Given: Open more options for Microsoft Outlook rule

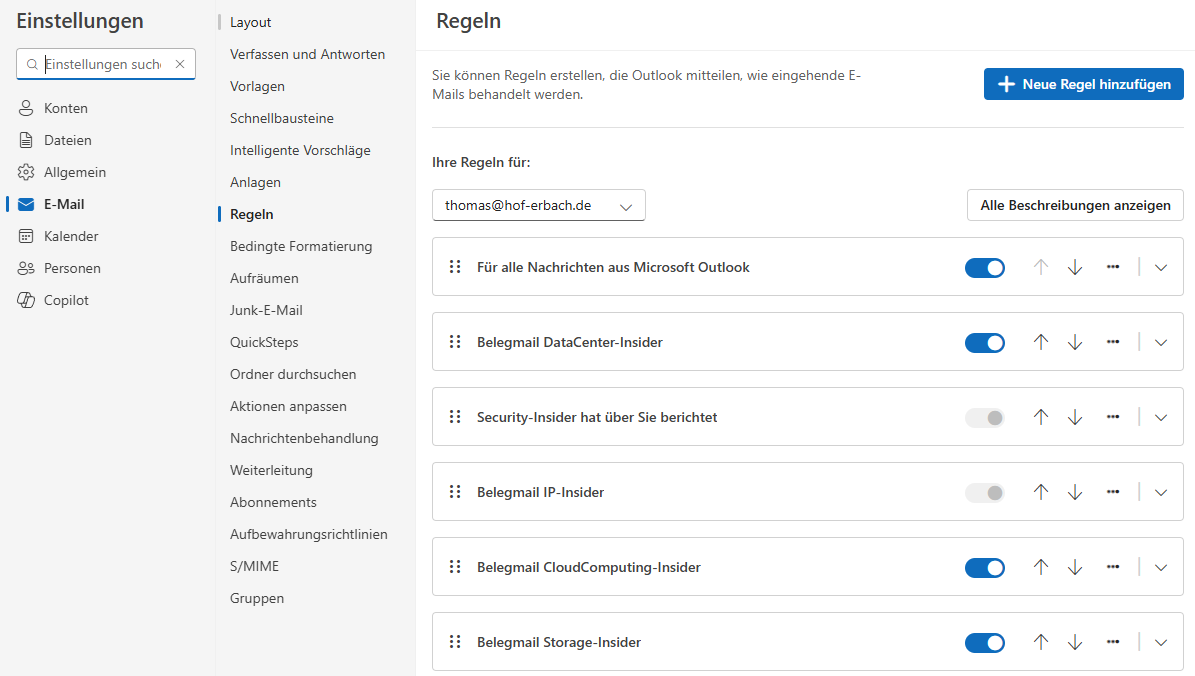Looking at the screenshot, I should (1112, 267).
